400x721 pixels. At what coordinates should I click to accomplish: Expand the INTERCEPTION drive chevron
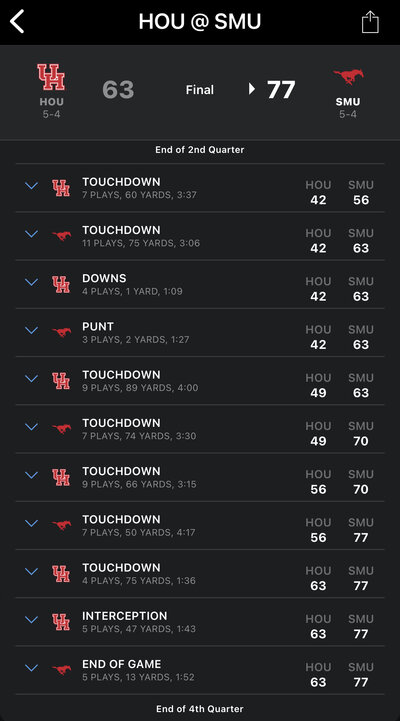point(31,619)
